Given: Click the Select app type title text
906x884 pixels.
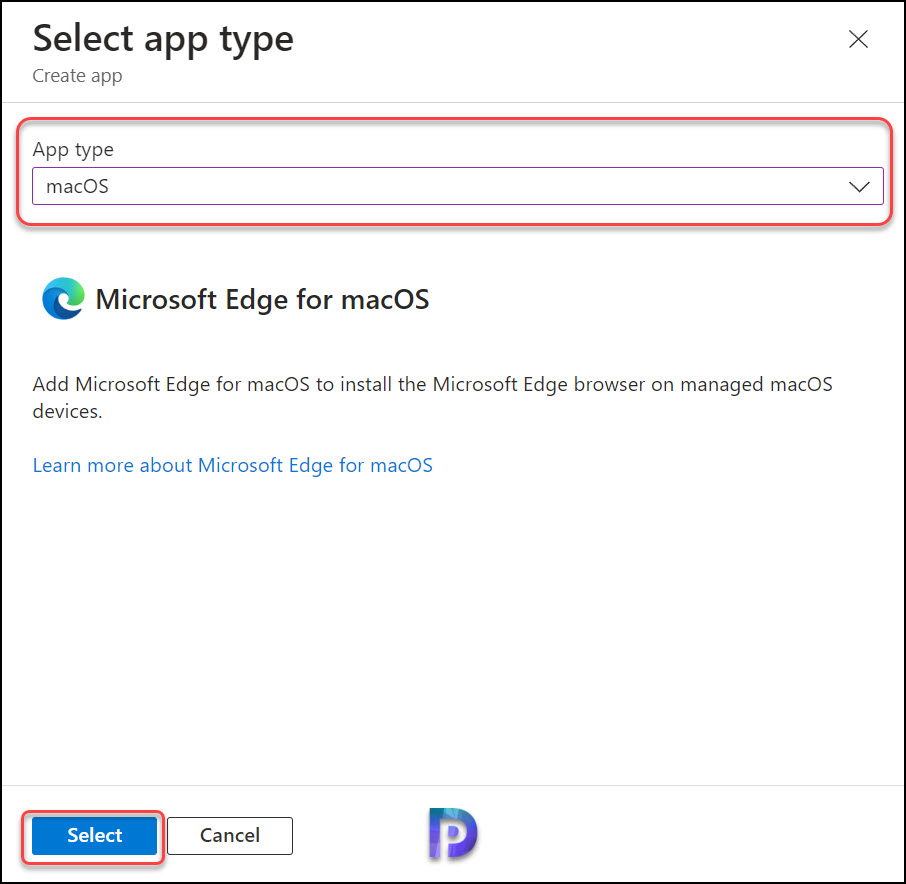Looking at the screenshot, I should (163, 39).
